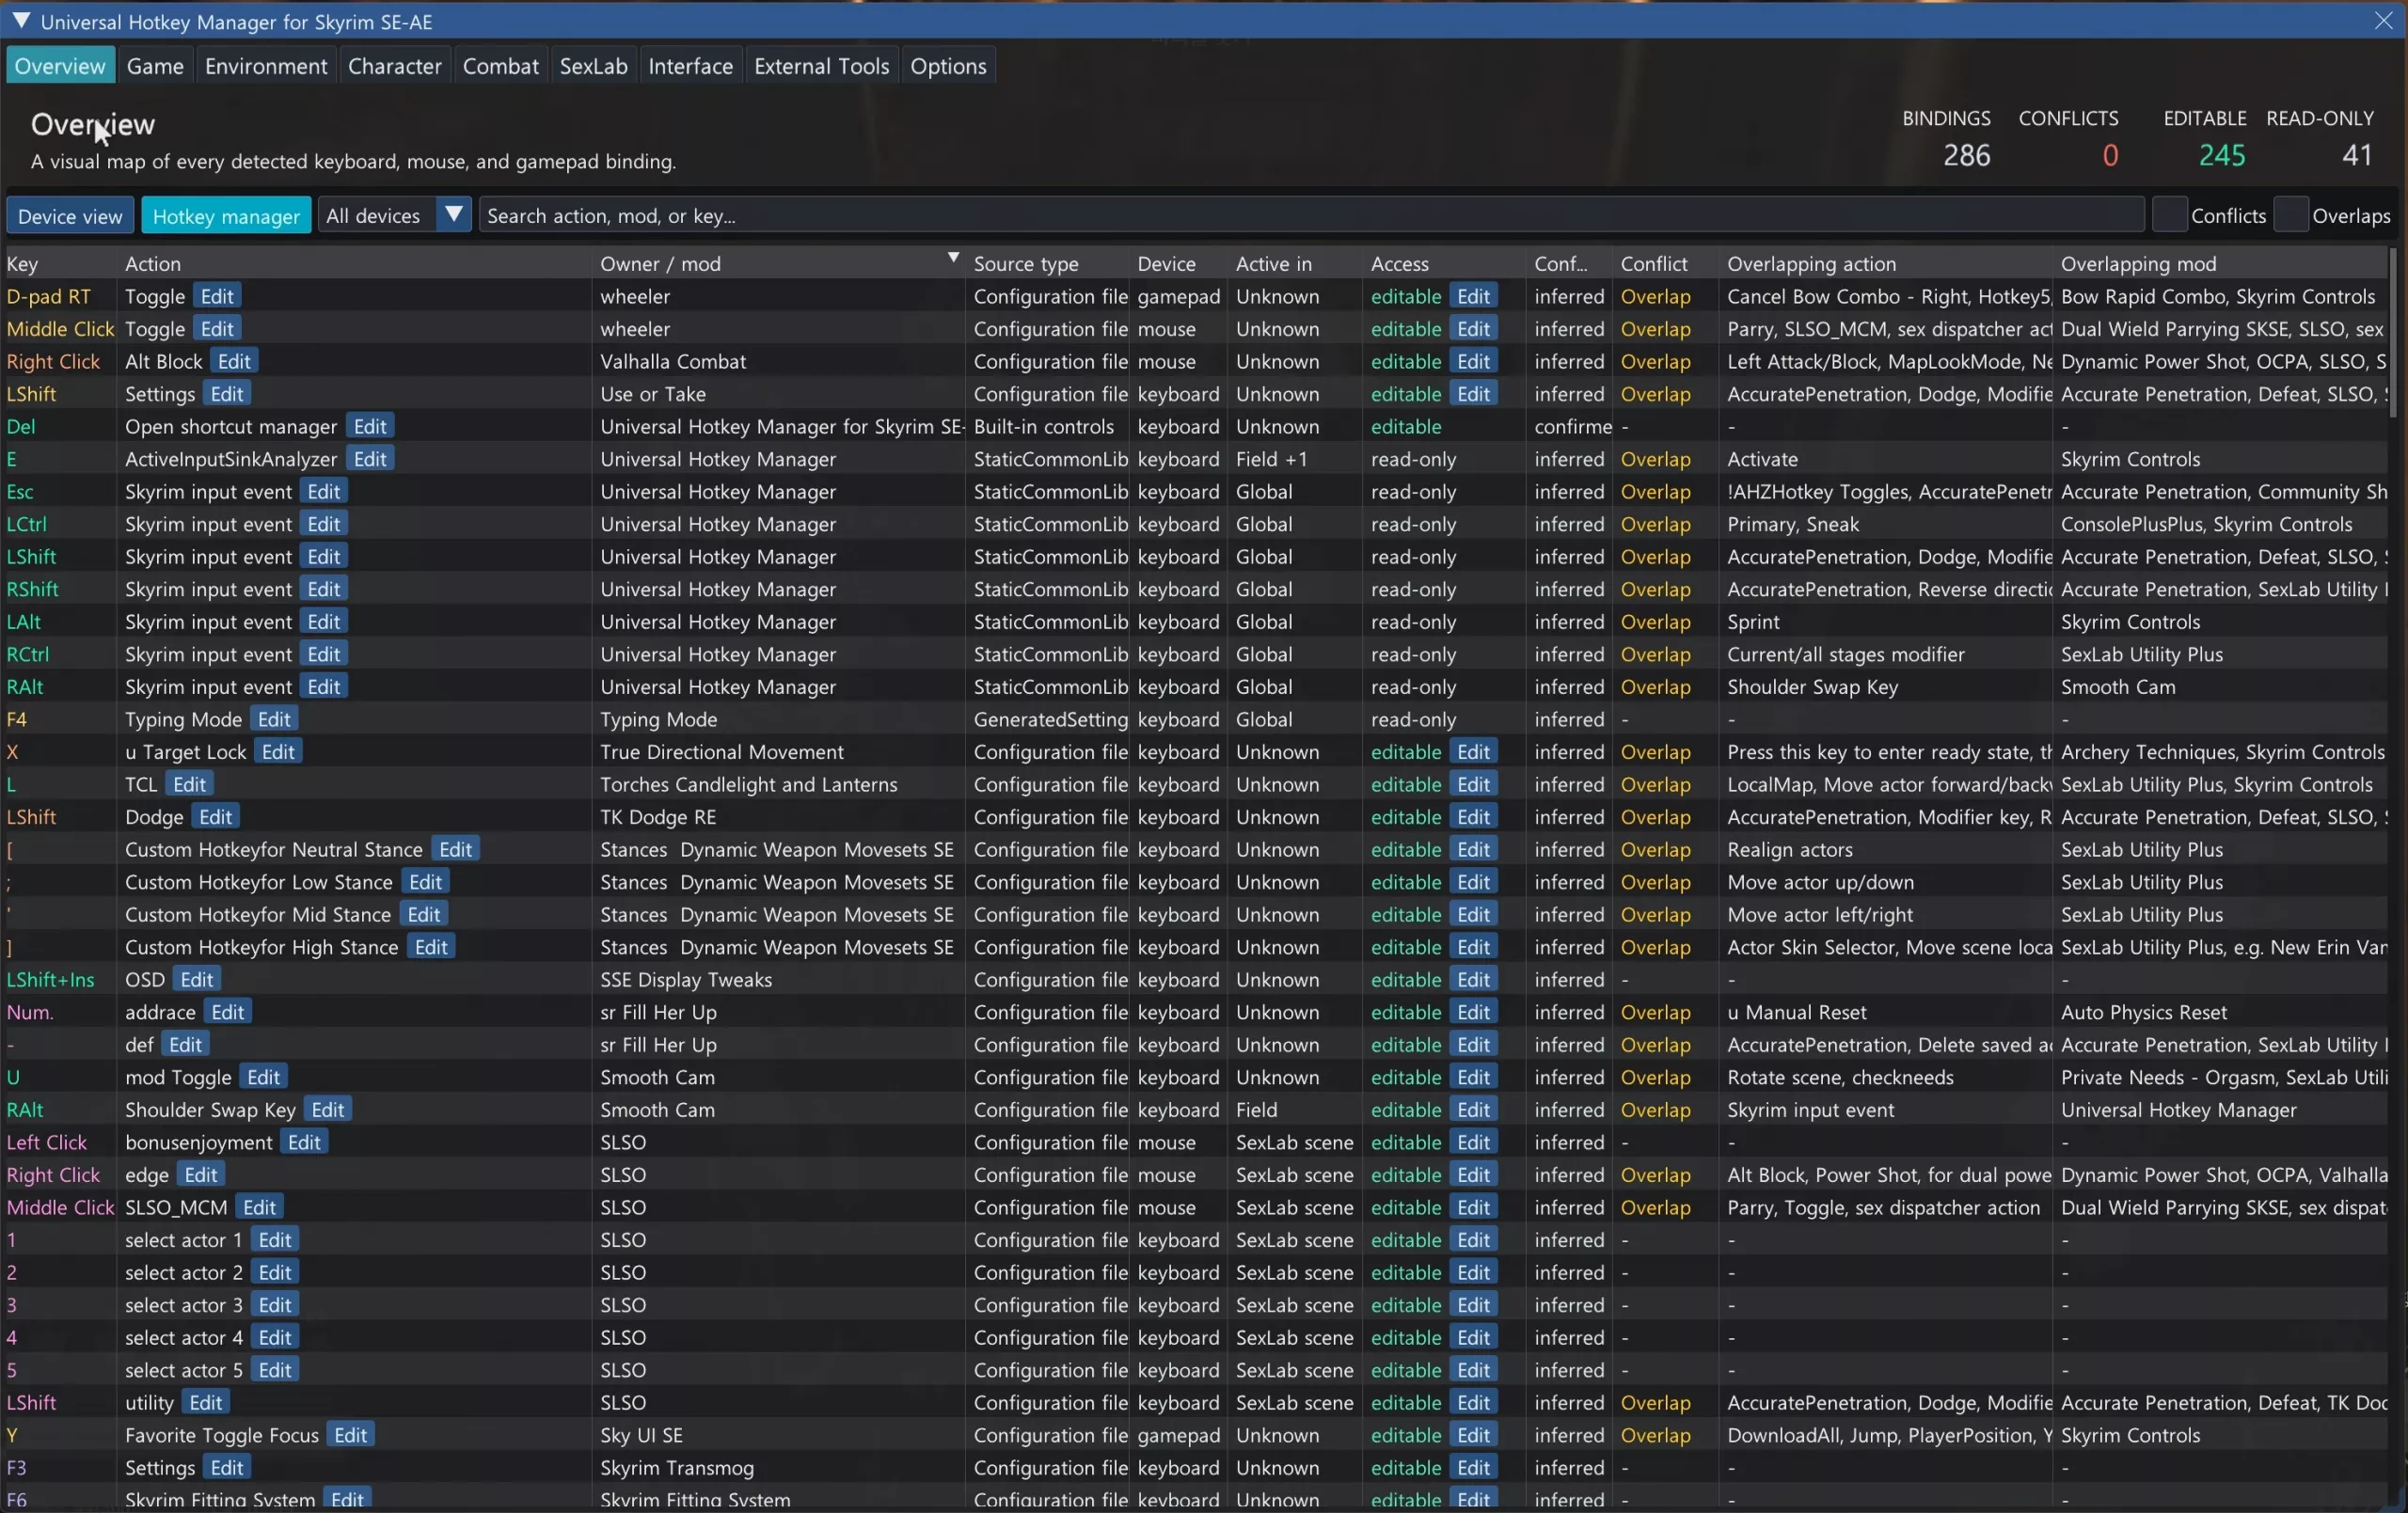Click the Bindings count 286
This screenshot has height=1513, width=2408.
pos(1966,155)
